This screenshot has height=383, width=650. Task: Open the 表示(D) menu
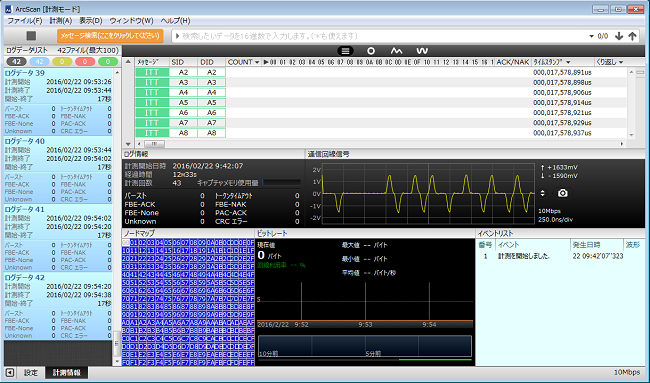pos(91,20)
